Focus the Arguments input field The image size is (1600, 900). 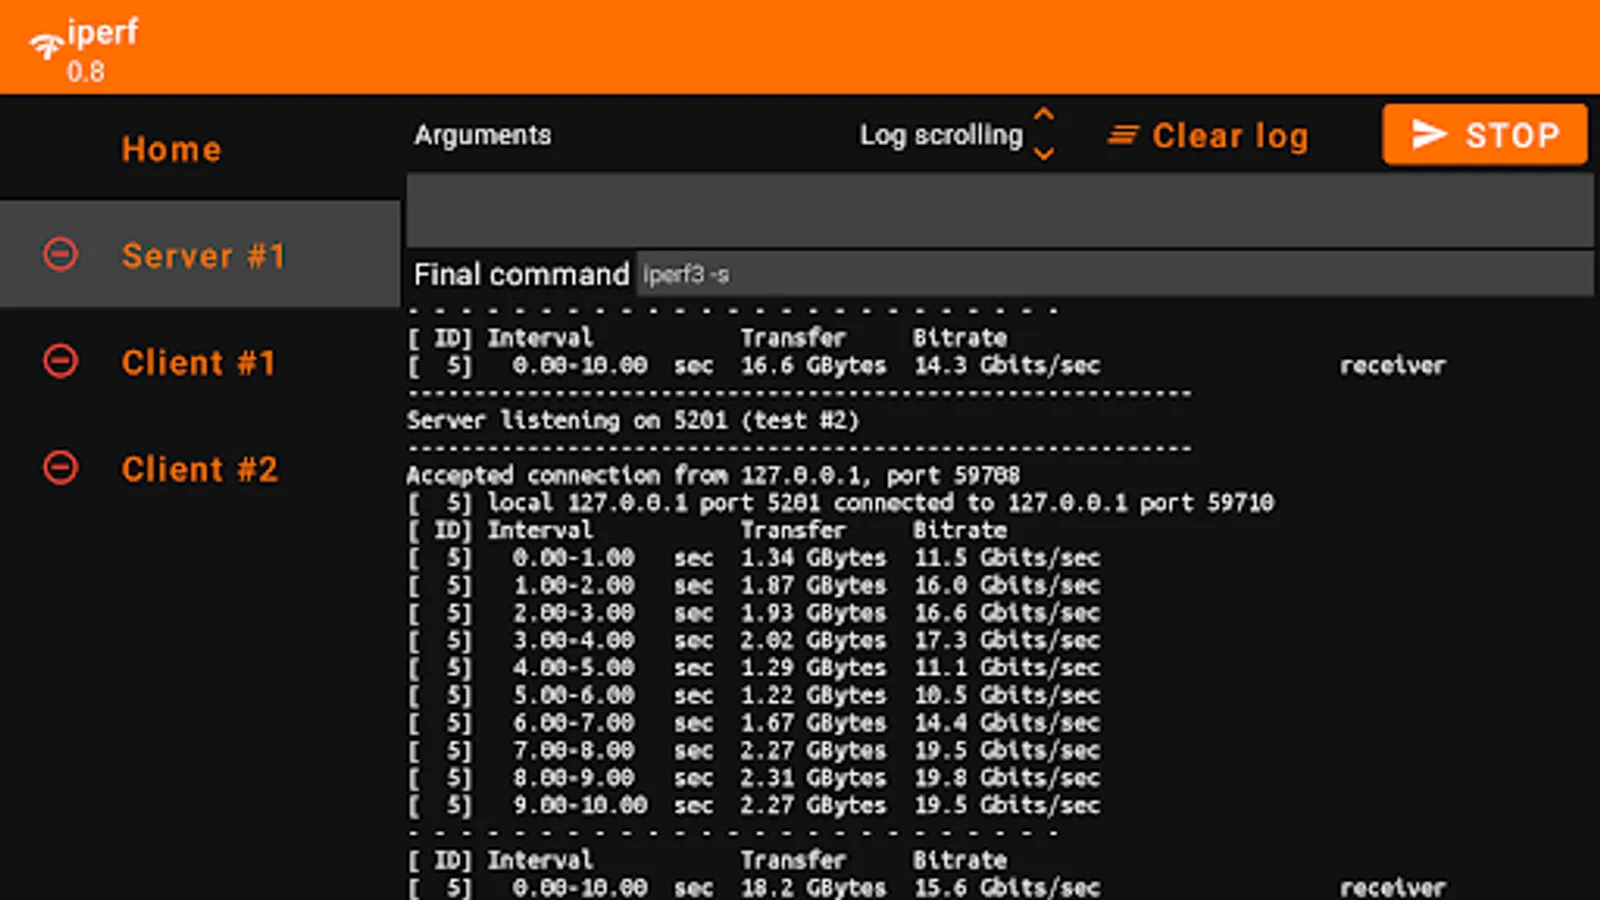coord(1000,209)
